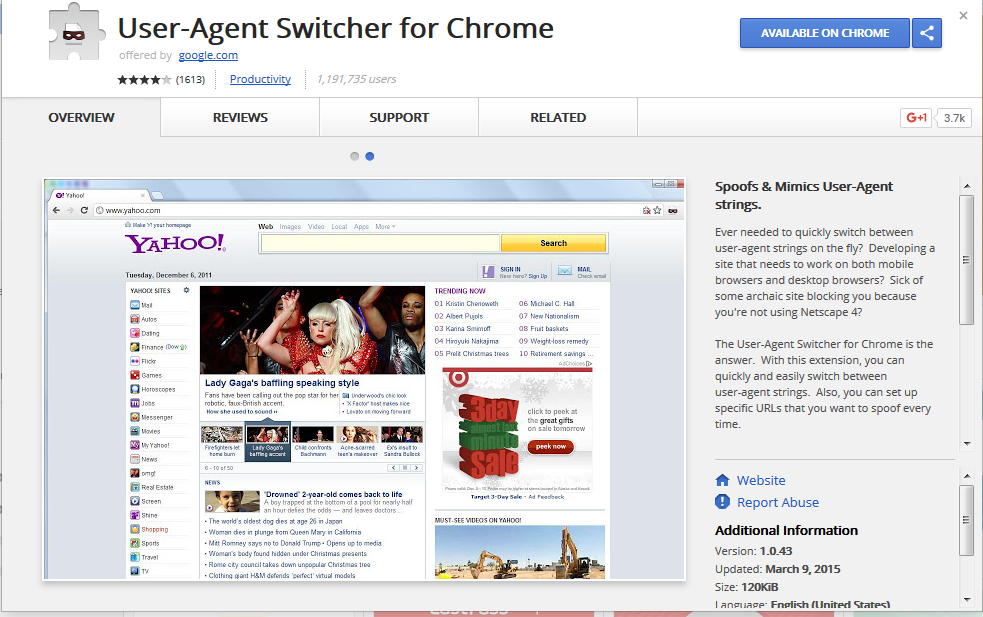This screenshot has height=617, width=983.
Task: Go to the Support tab
Action: (399, 117)
